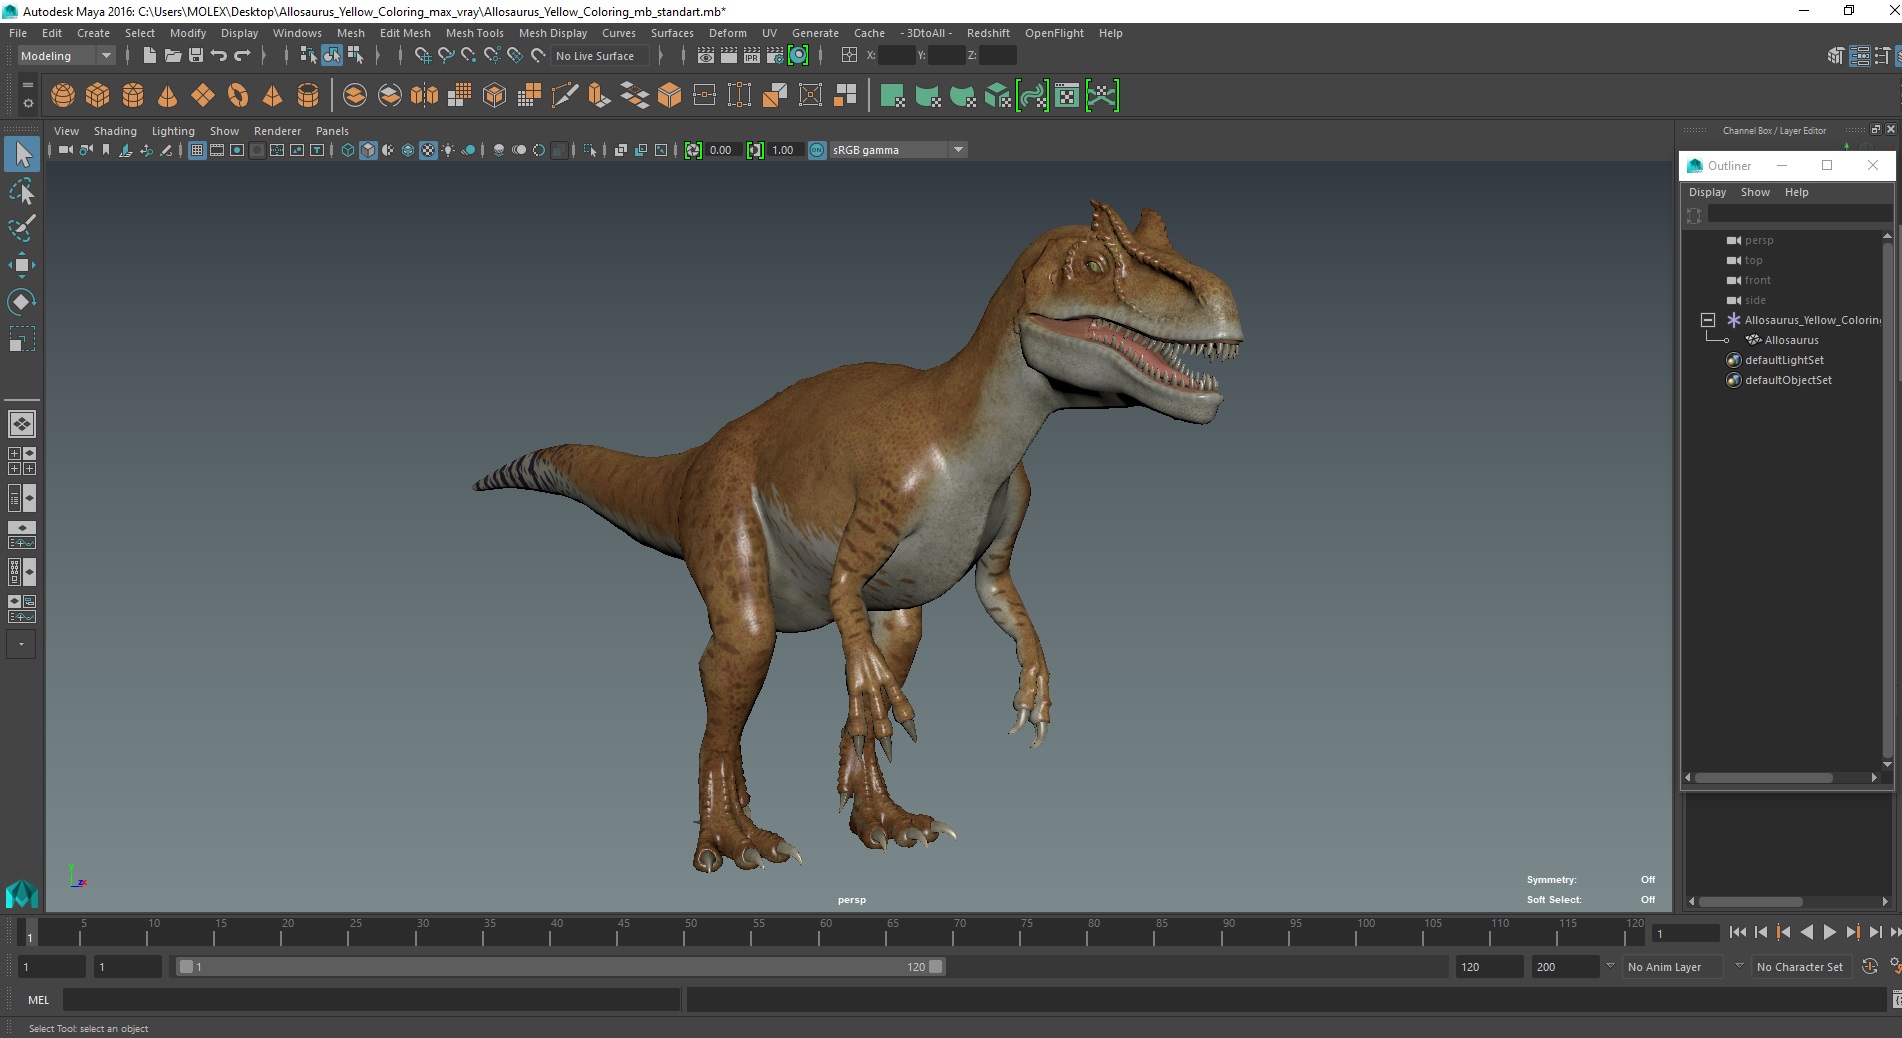The height and width of the screenshot is (1038, 1902).
Task: Add a polygon torus from the shelf
Action: (238, 95)
